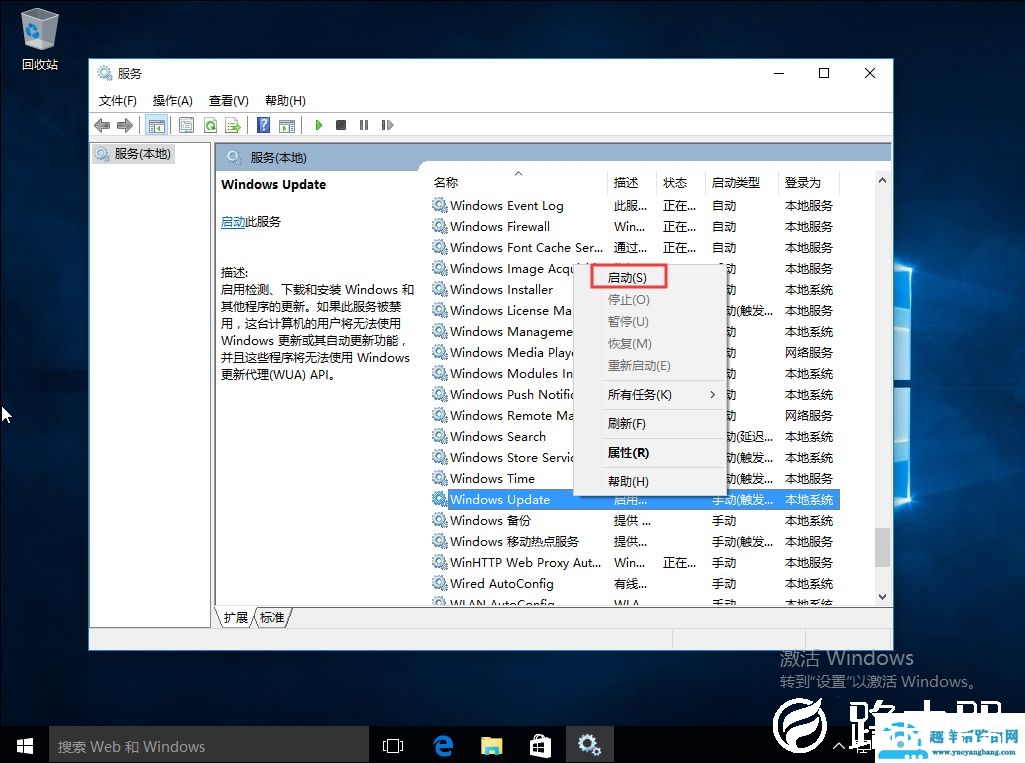This screenshot has height=763, width=1025.
Task: Click the gear icon of Windows Event Log
Action: click(439, 205)
